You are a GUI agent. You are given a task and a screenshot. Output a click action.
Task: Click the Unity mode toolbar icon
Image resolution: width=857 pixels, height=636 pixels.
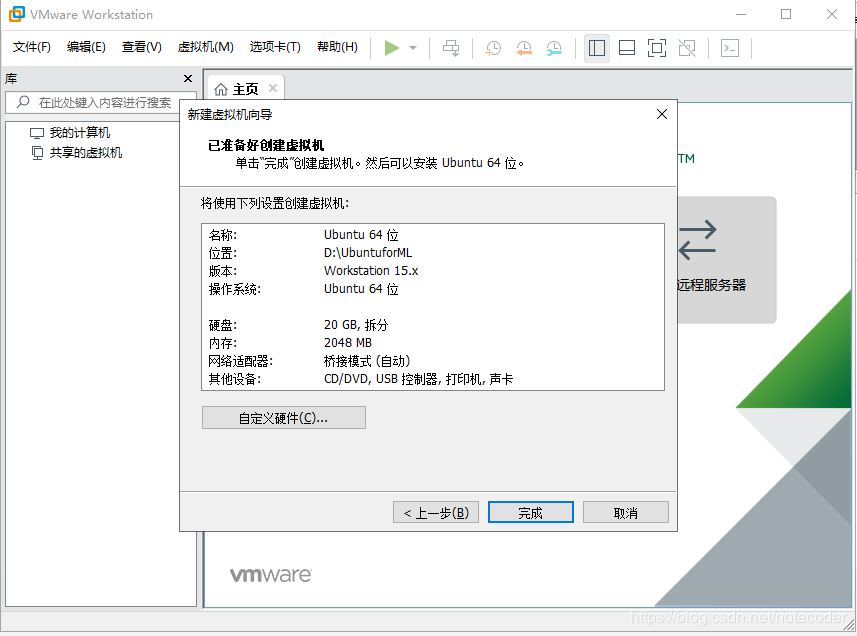687,48
